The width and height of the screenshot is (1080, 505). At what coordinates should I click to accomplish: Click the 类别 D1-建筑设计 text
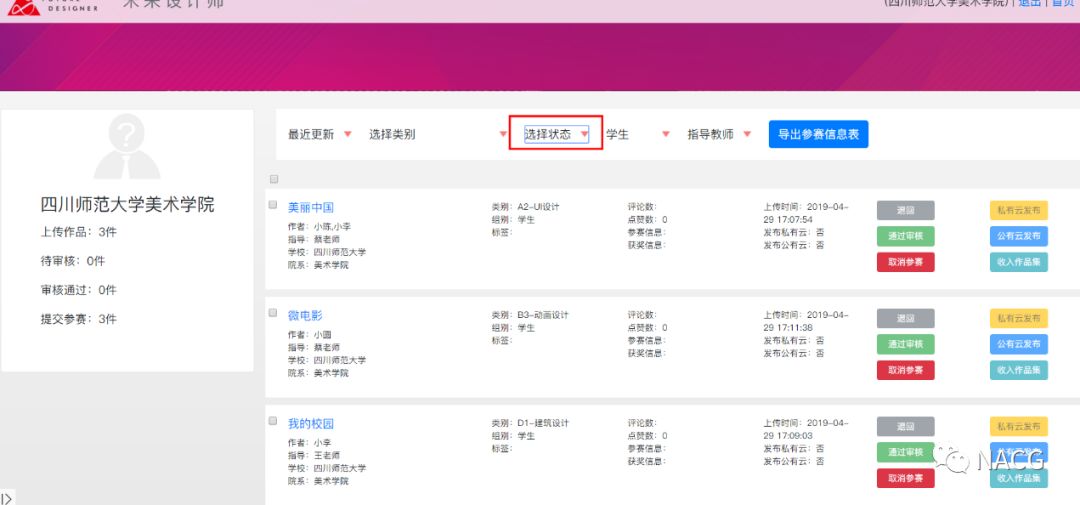[530, 423]
